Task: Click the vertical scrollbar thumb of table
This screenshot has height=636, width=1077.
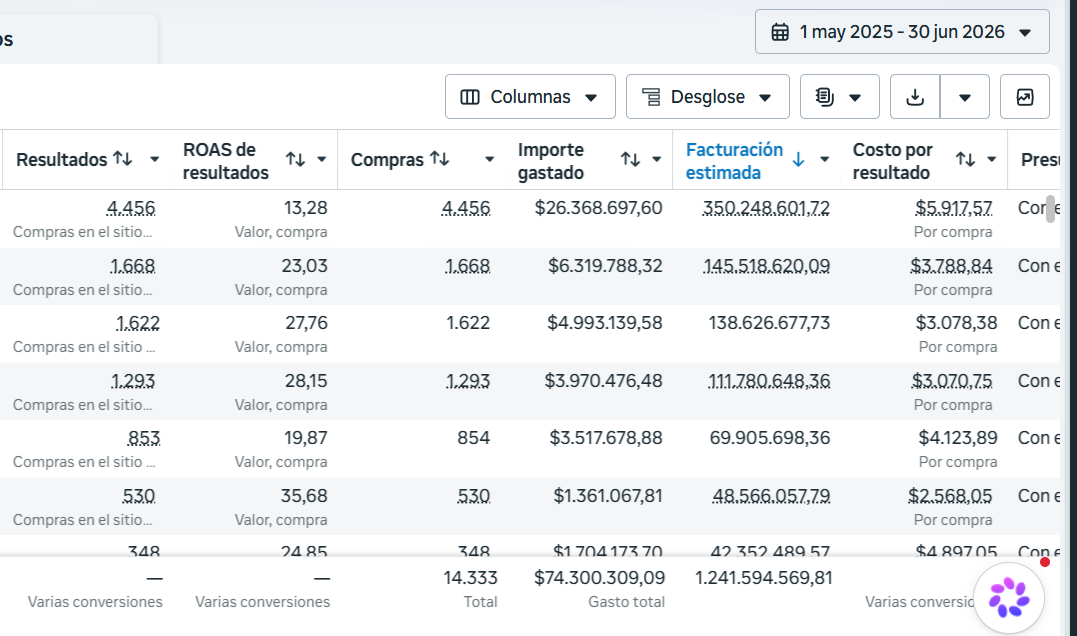Action: click(x=1050, y=209)
